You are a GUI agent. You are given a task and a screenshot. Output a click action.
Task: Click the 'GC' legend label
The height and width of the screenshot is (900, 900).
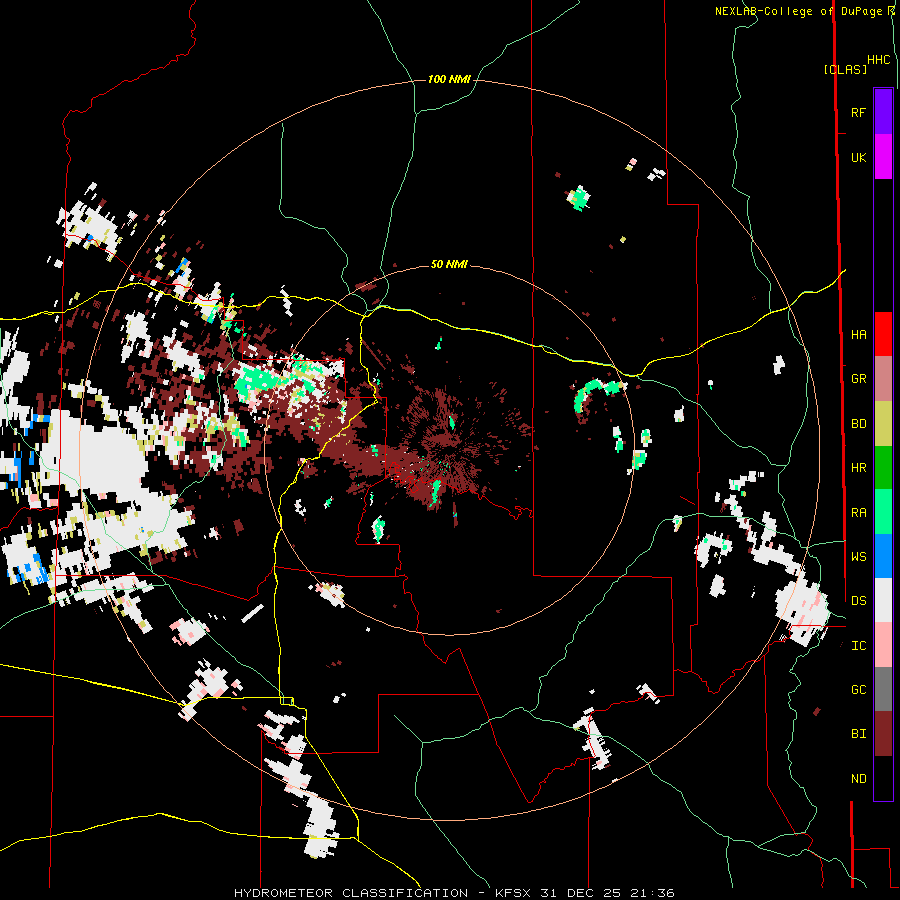click(x=858, y=689)
